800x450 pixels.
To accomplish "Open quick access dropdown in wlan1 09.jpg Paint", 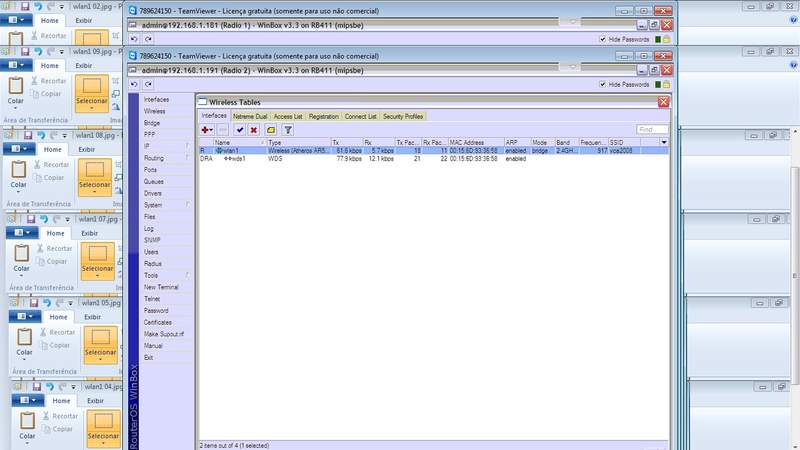I will click(62, 52).
